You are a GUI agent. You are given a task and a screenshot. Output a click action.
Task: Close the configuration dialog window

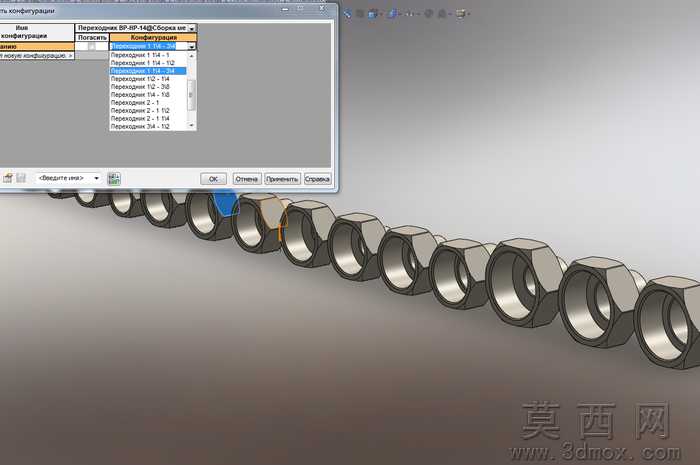[322, 8]
